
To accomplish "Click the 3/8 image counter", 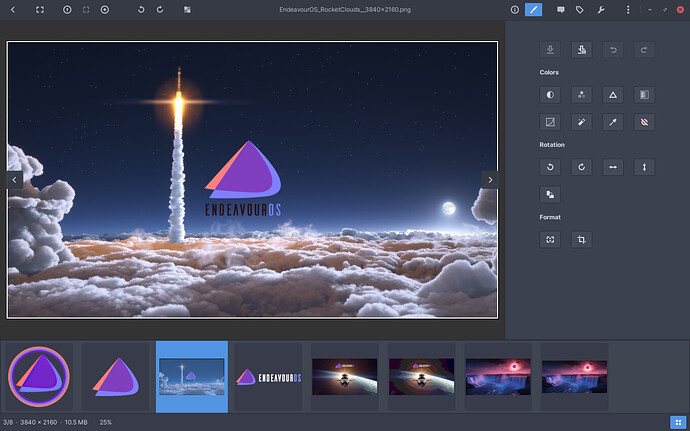I will [8, 422].
